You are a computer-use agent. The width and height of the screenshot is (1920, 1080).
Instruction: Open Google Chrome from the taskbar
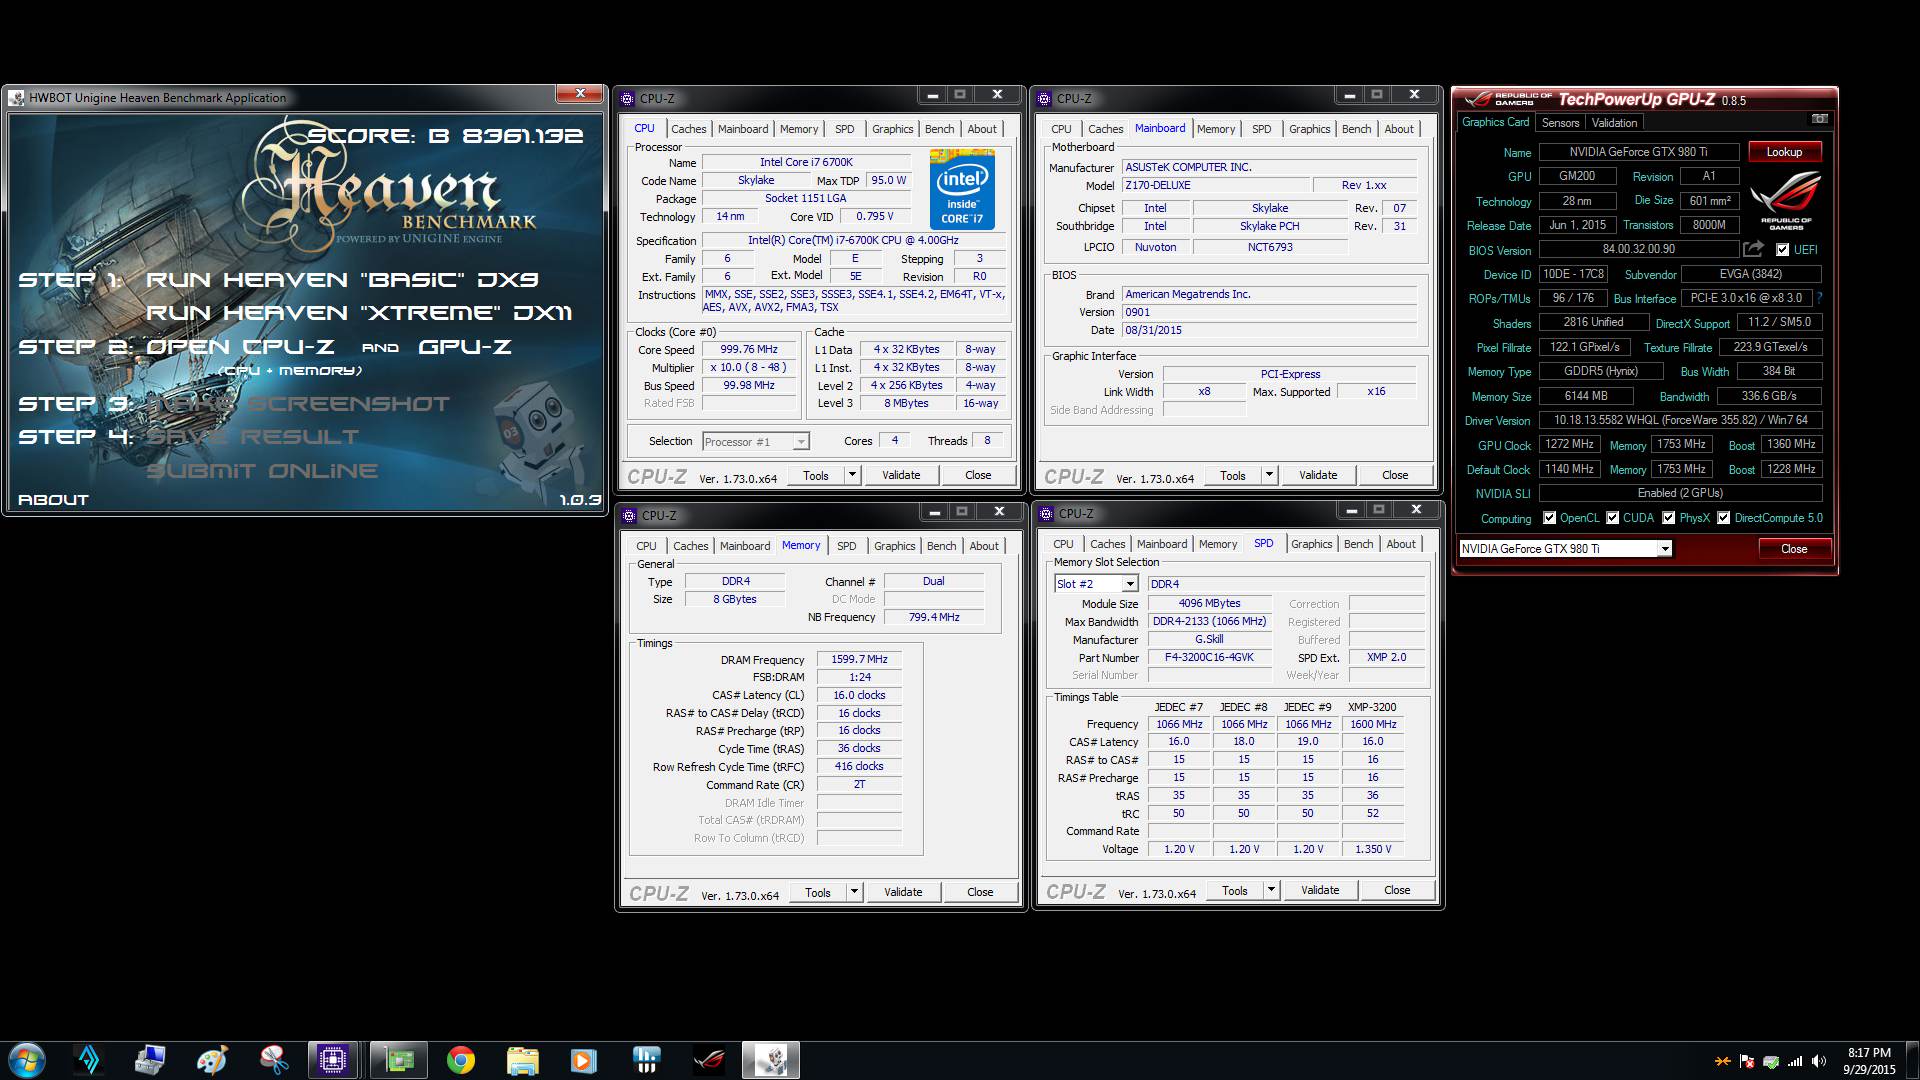[x=460, y=1060]
